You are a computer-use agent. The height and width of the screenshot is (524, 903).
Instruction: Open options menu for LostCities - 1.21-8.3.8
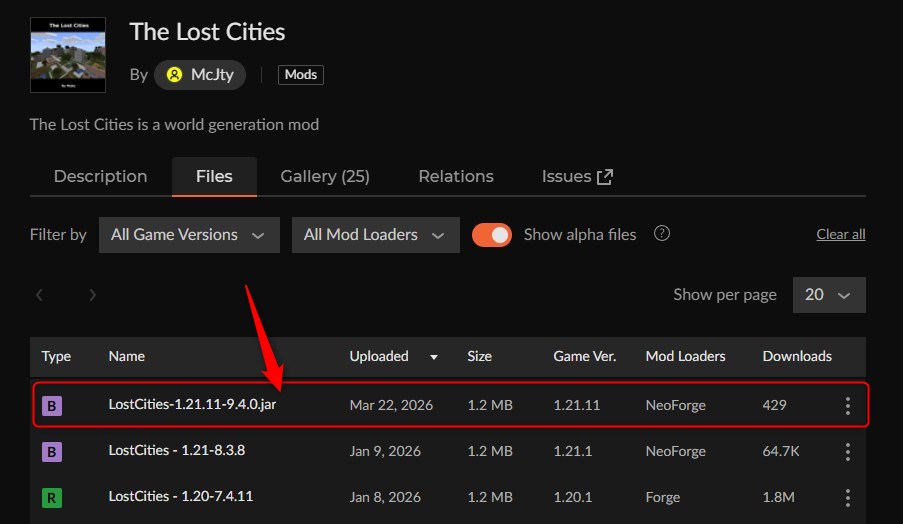848,452
